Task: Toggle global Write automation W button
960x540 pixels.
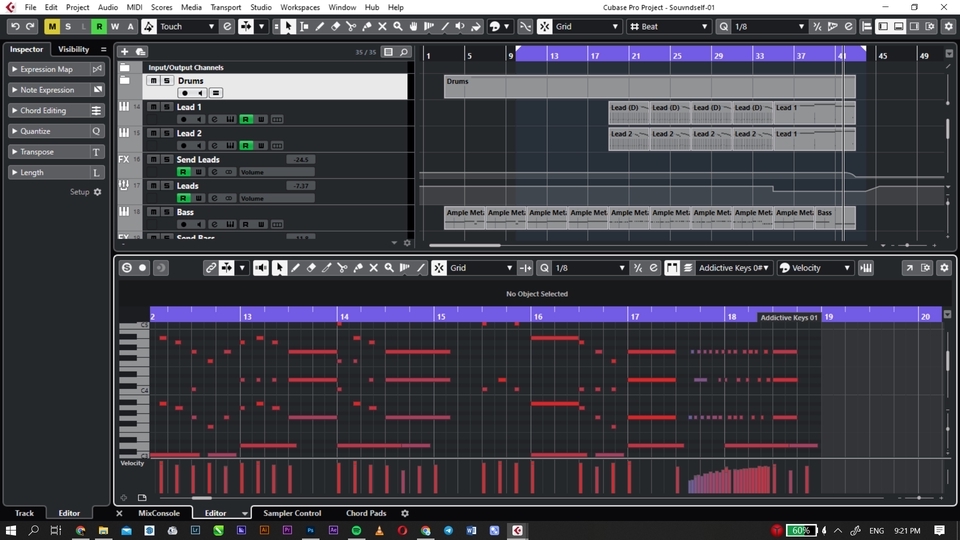Action: (x=114, y=26)
